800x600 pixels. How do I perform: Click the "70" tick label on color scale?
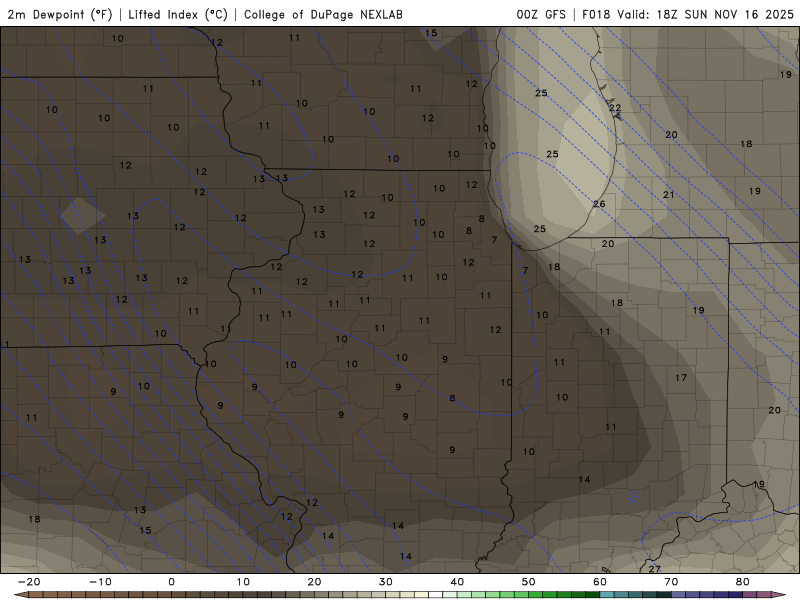(x=671, y=582)
